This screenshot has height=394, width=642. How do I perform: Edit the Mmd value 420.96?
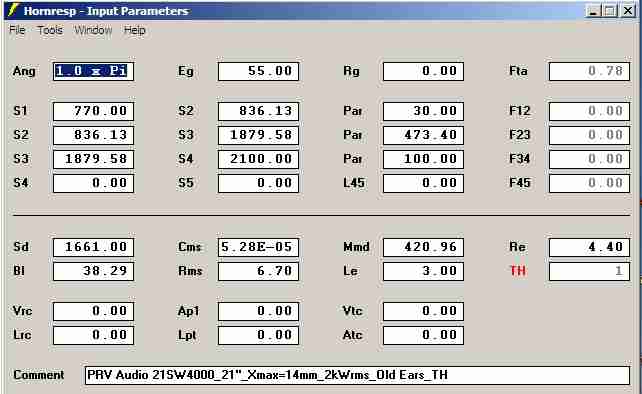point(423,247)
